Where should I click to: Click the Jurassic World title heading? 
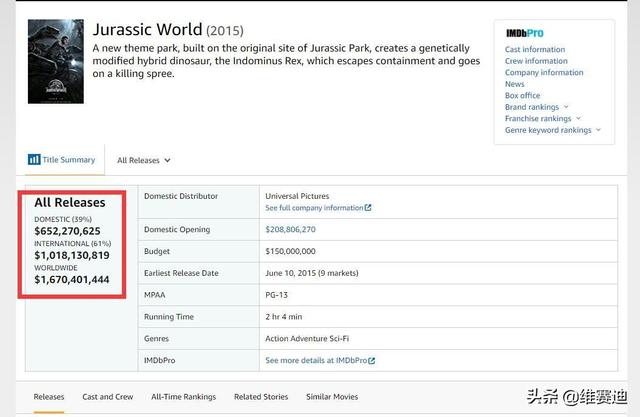[x=147, y=29]
